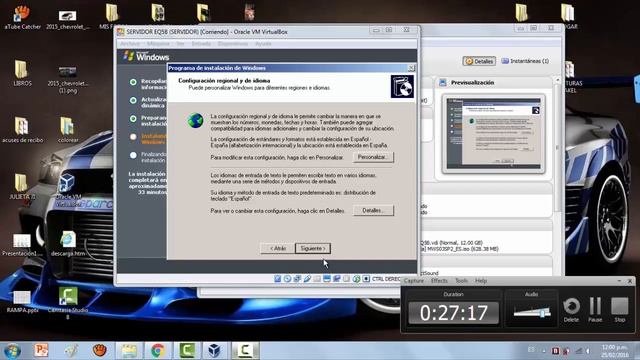Open the Máquina menu in VirtualBox VM window
The height and width of the screenshot is (360, 640).
pyautogui.click(x=158, y=44)
